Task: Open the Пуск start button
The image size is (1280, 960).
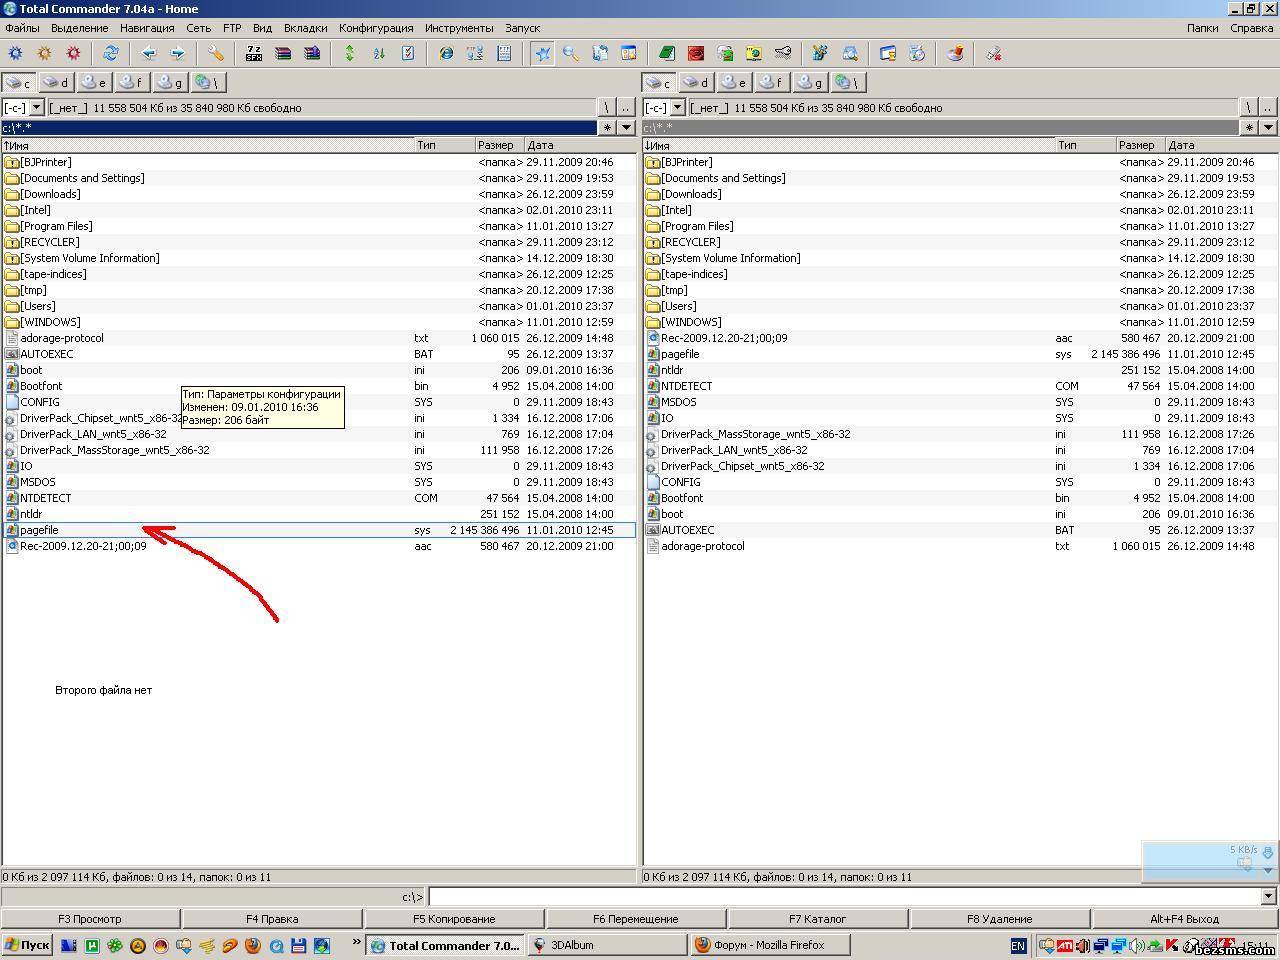Action: (x=27, y=945)
